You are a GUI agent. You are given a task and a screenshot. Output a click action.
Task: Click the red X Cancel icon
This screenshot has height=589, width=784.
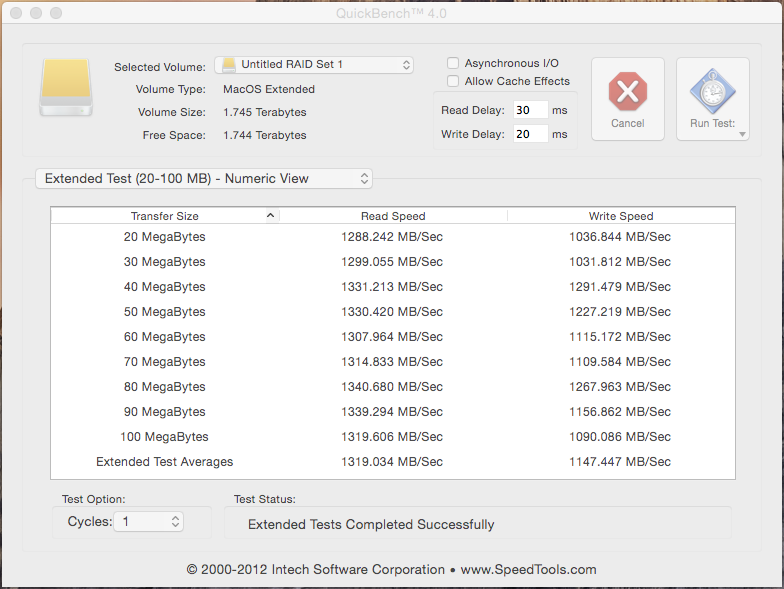tap(627, 92)
